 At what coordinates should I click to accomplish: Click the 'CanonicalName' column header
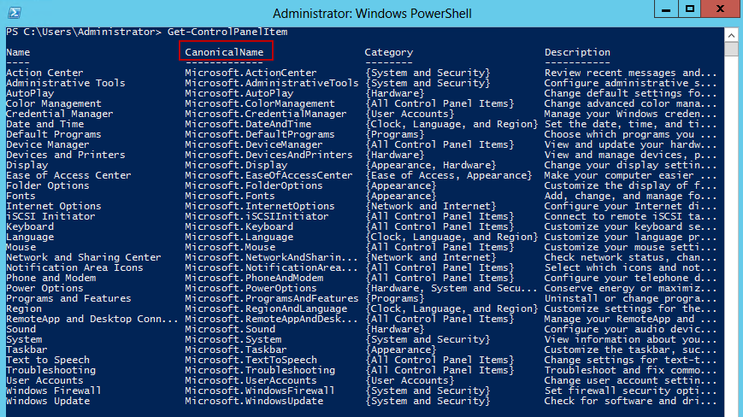tap(224, 52)
